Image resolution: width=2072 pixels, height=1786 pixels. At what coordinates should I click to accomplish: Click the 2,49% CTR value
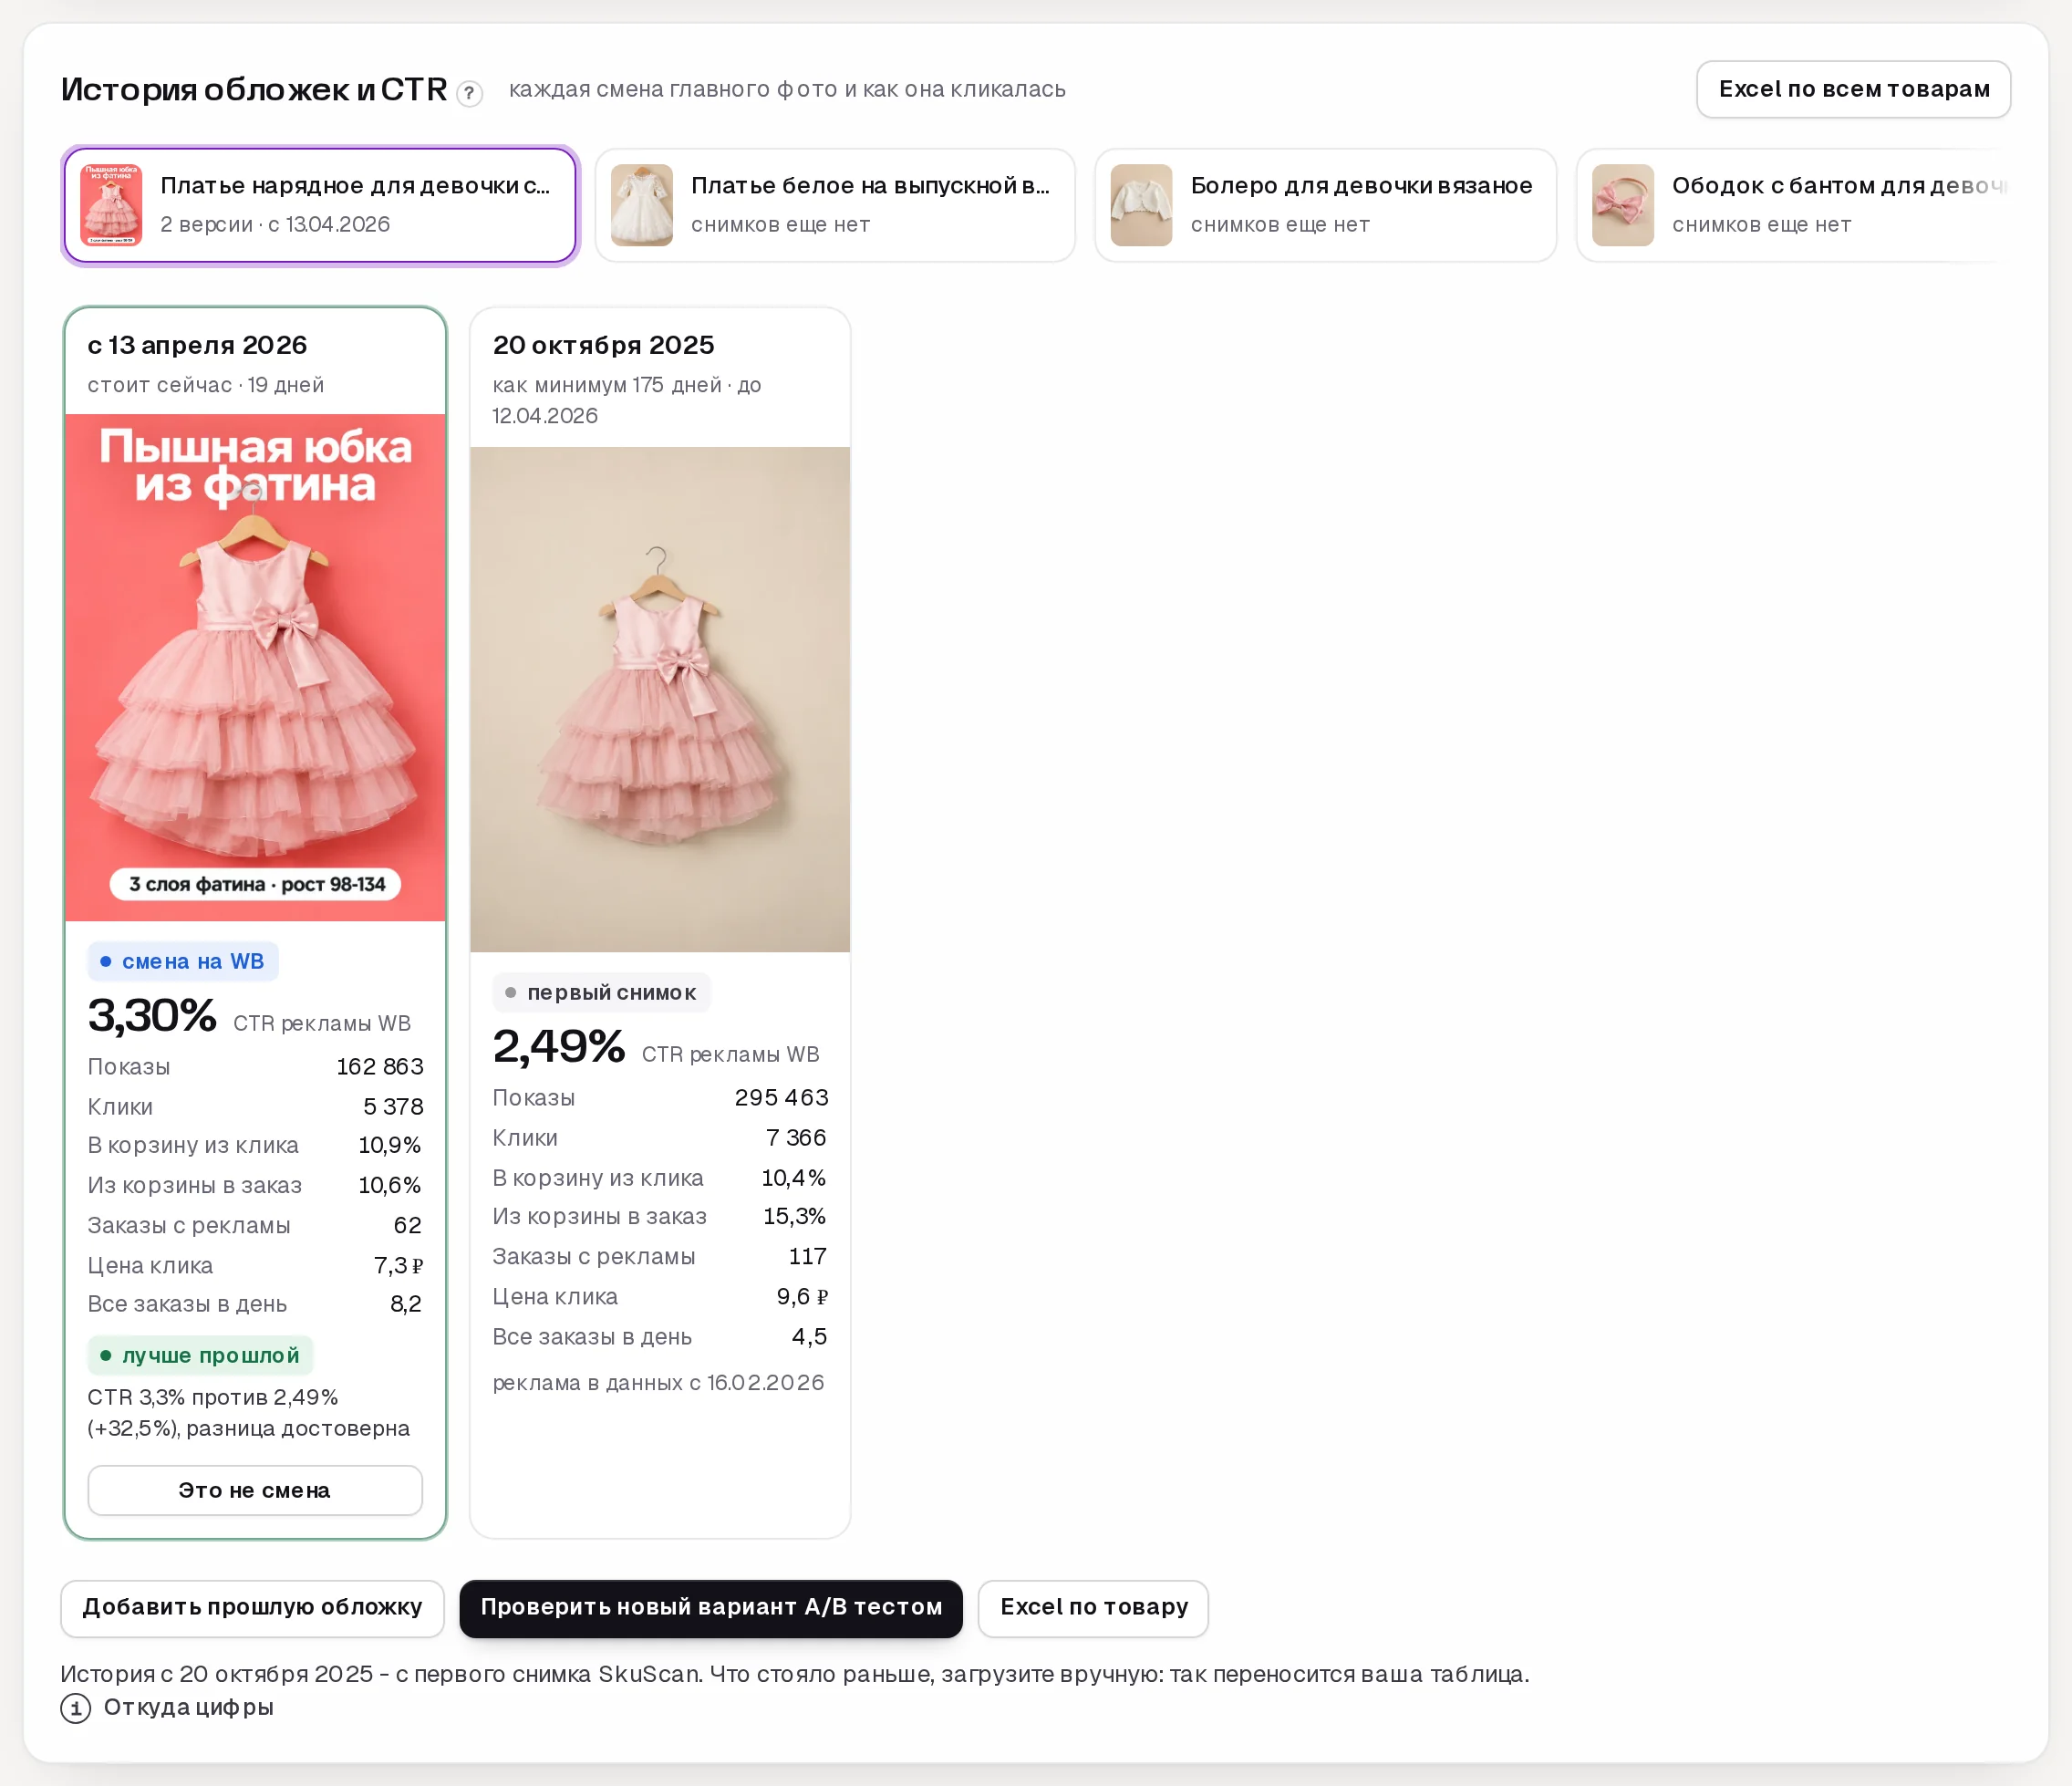[559, 1048]
